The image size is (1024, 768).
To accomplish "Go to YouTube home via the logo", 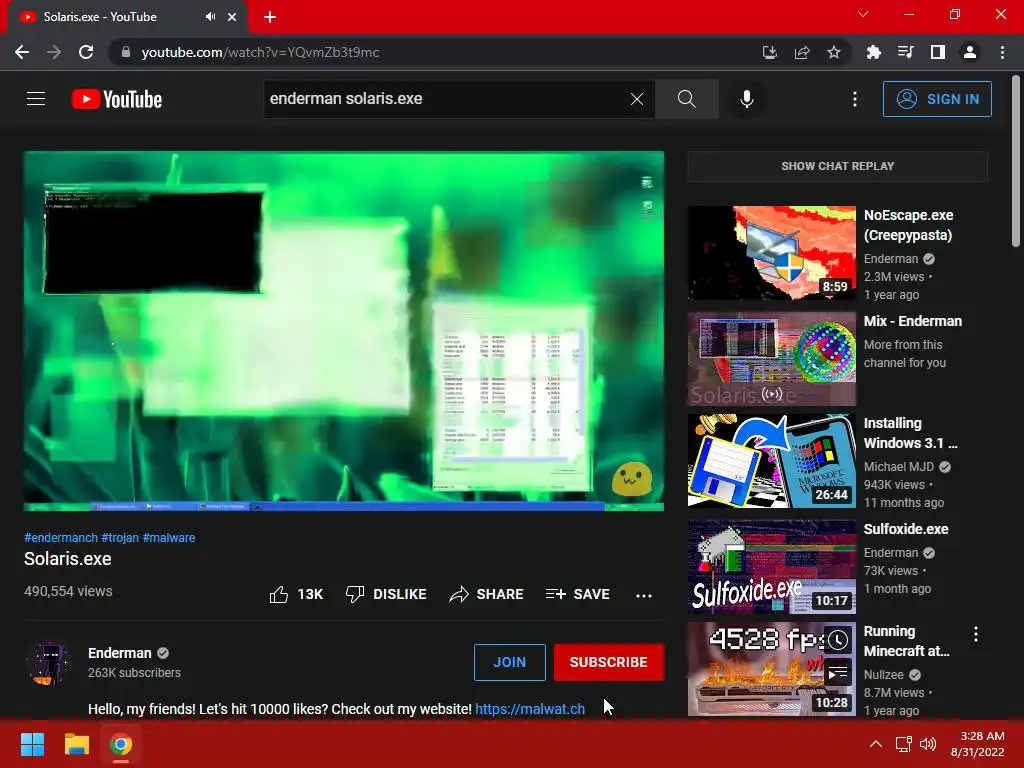I will pos(117,99).
